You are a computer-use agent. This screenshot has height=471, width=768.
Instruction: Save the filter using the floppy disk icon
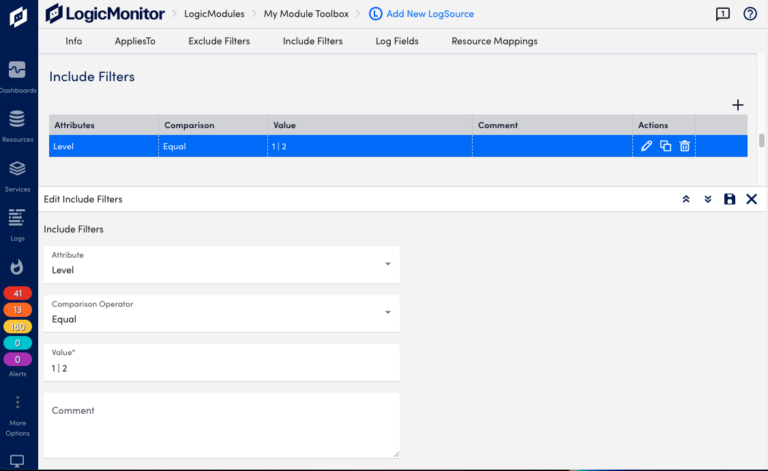pos(729,199)
